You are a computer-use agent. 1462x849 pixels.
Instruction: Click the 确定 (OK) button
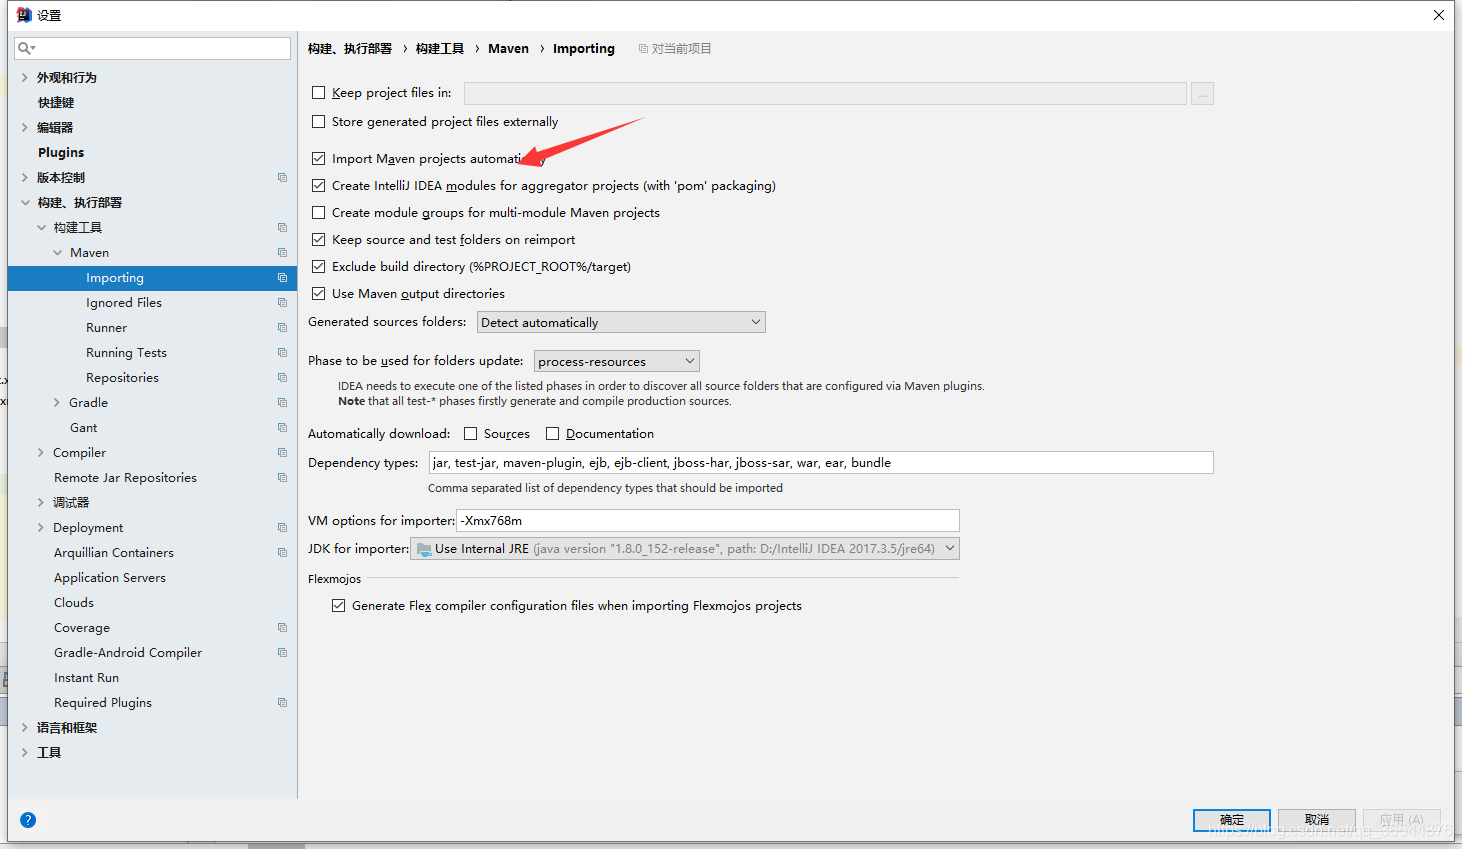pyautogui.click(x=1232, y=820)
